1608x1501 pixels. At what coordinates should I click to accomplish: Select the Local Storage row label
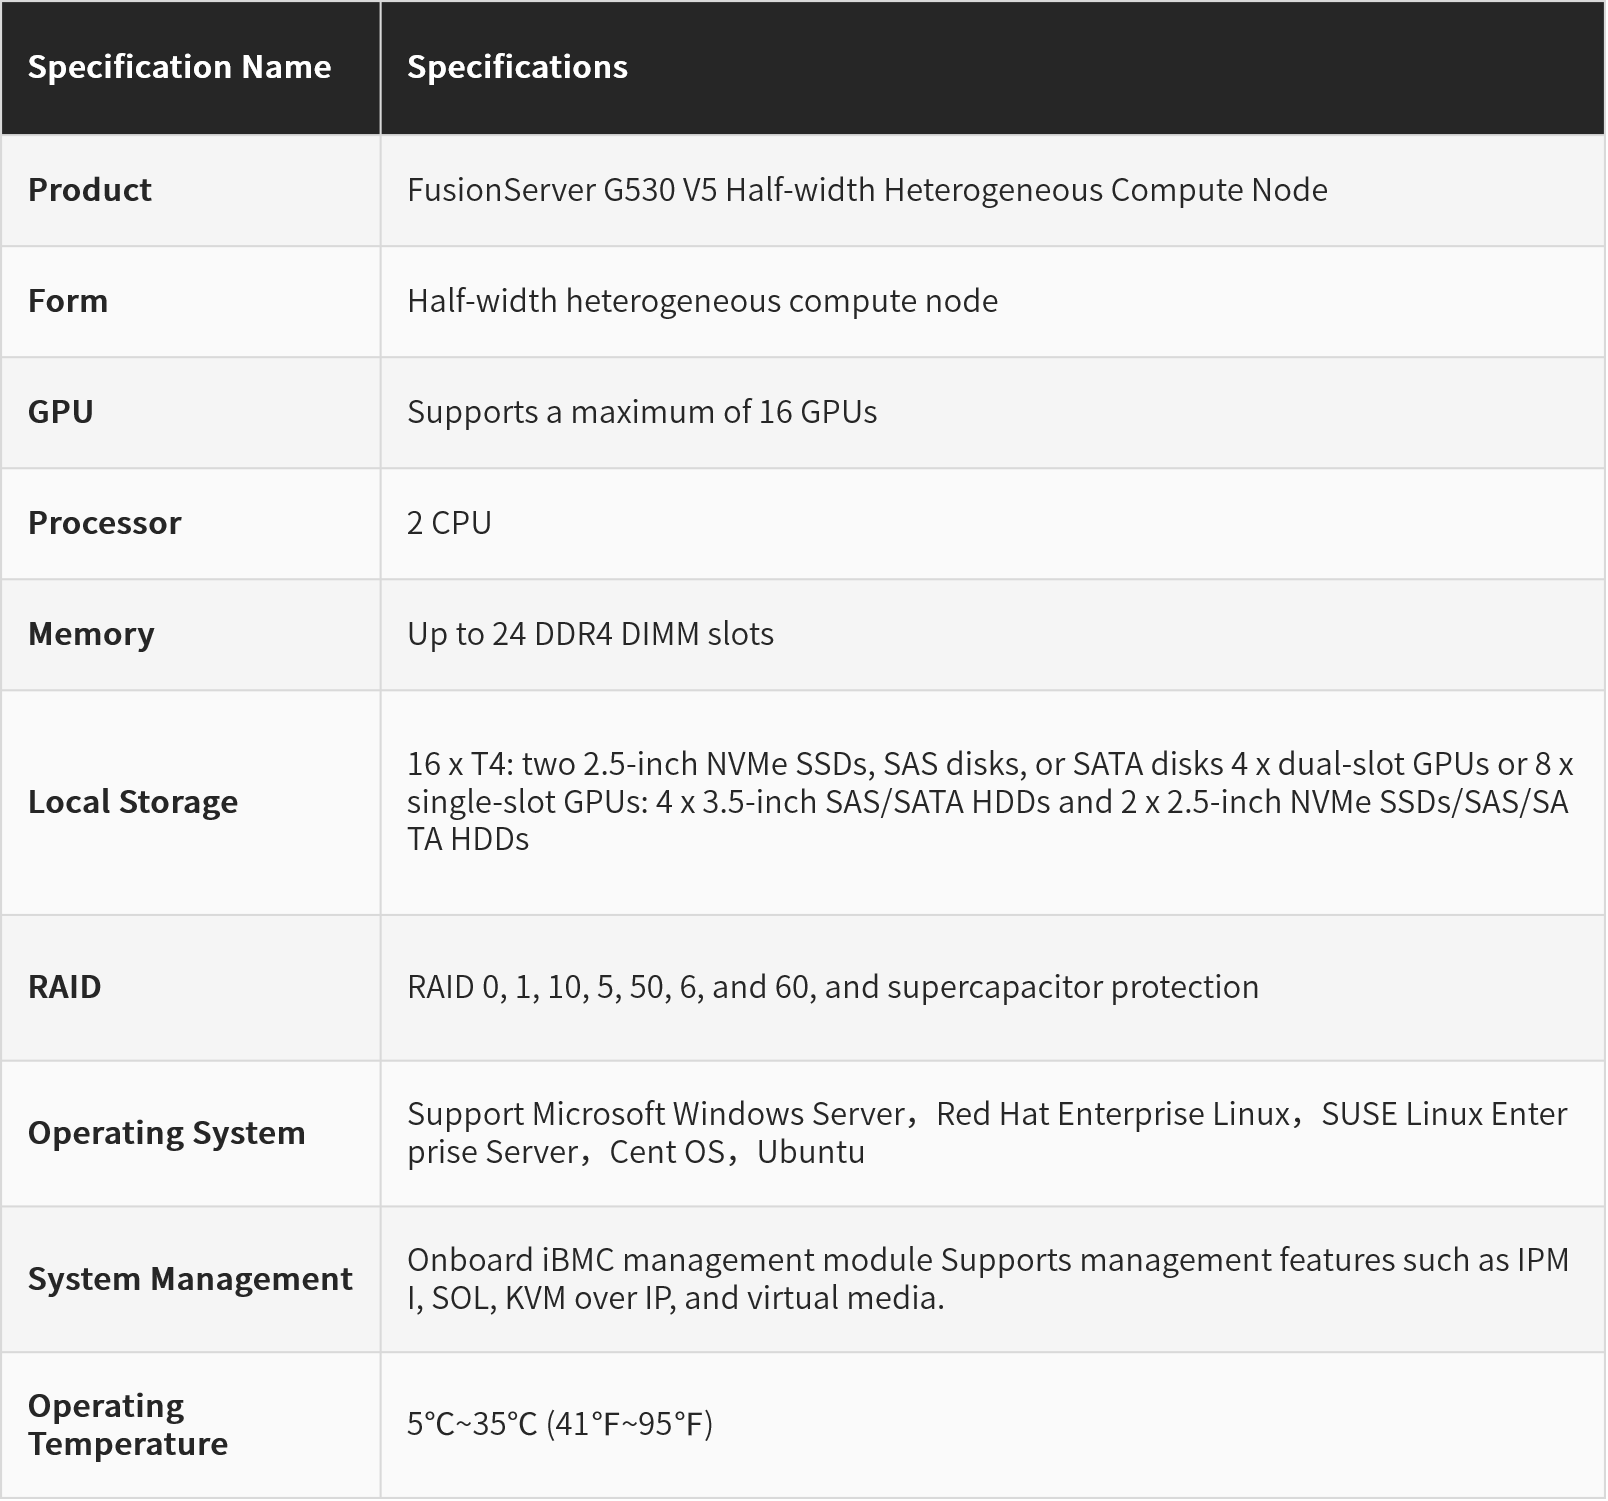pos(133,802)
